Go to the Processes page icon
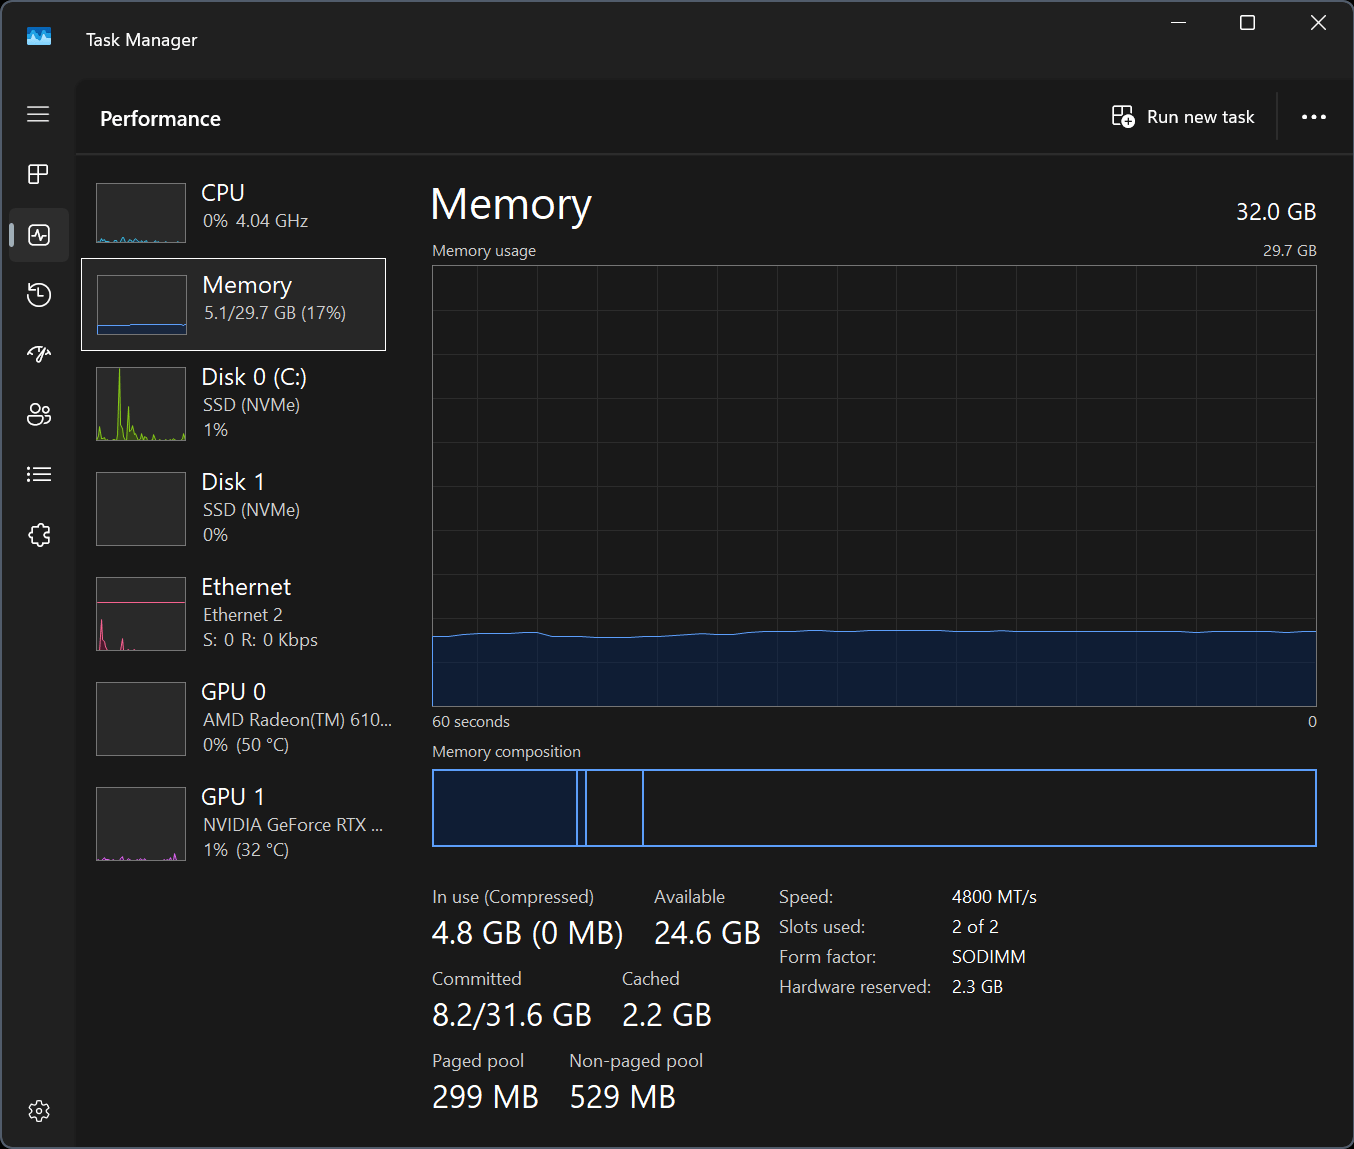 (x=38, y=174)
